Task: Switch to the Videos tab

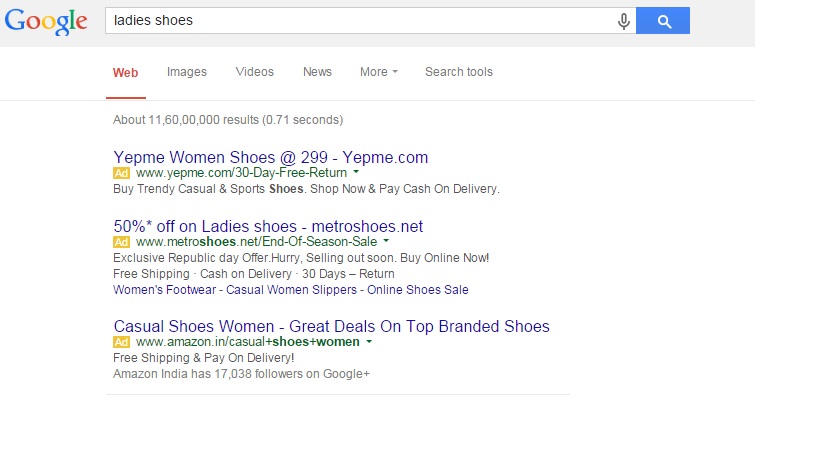Action: click(254, 72)
